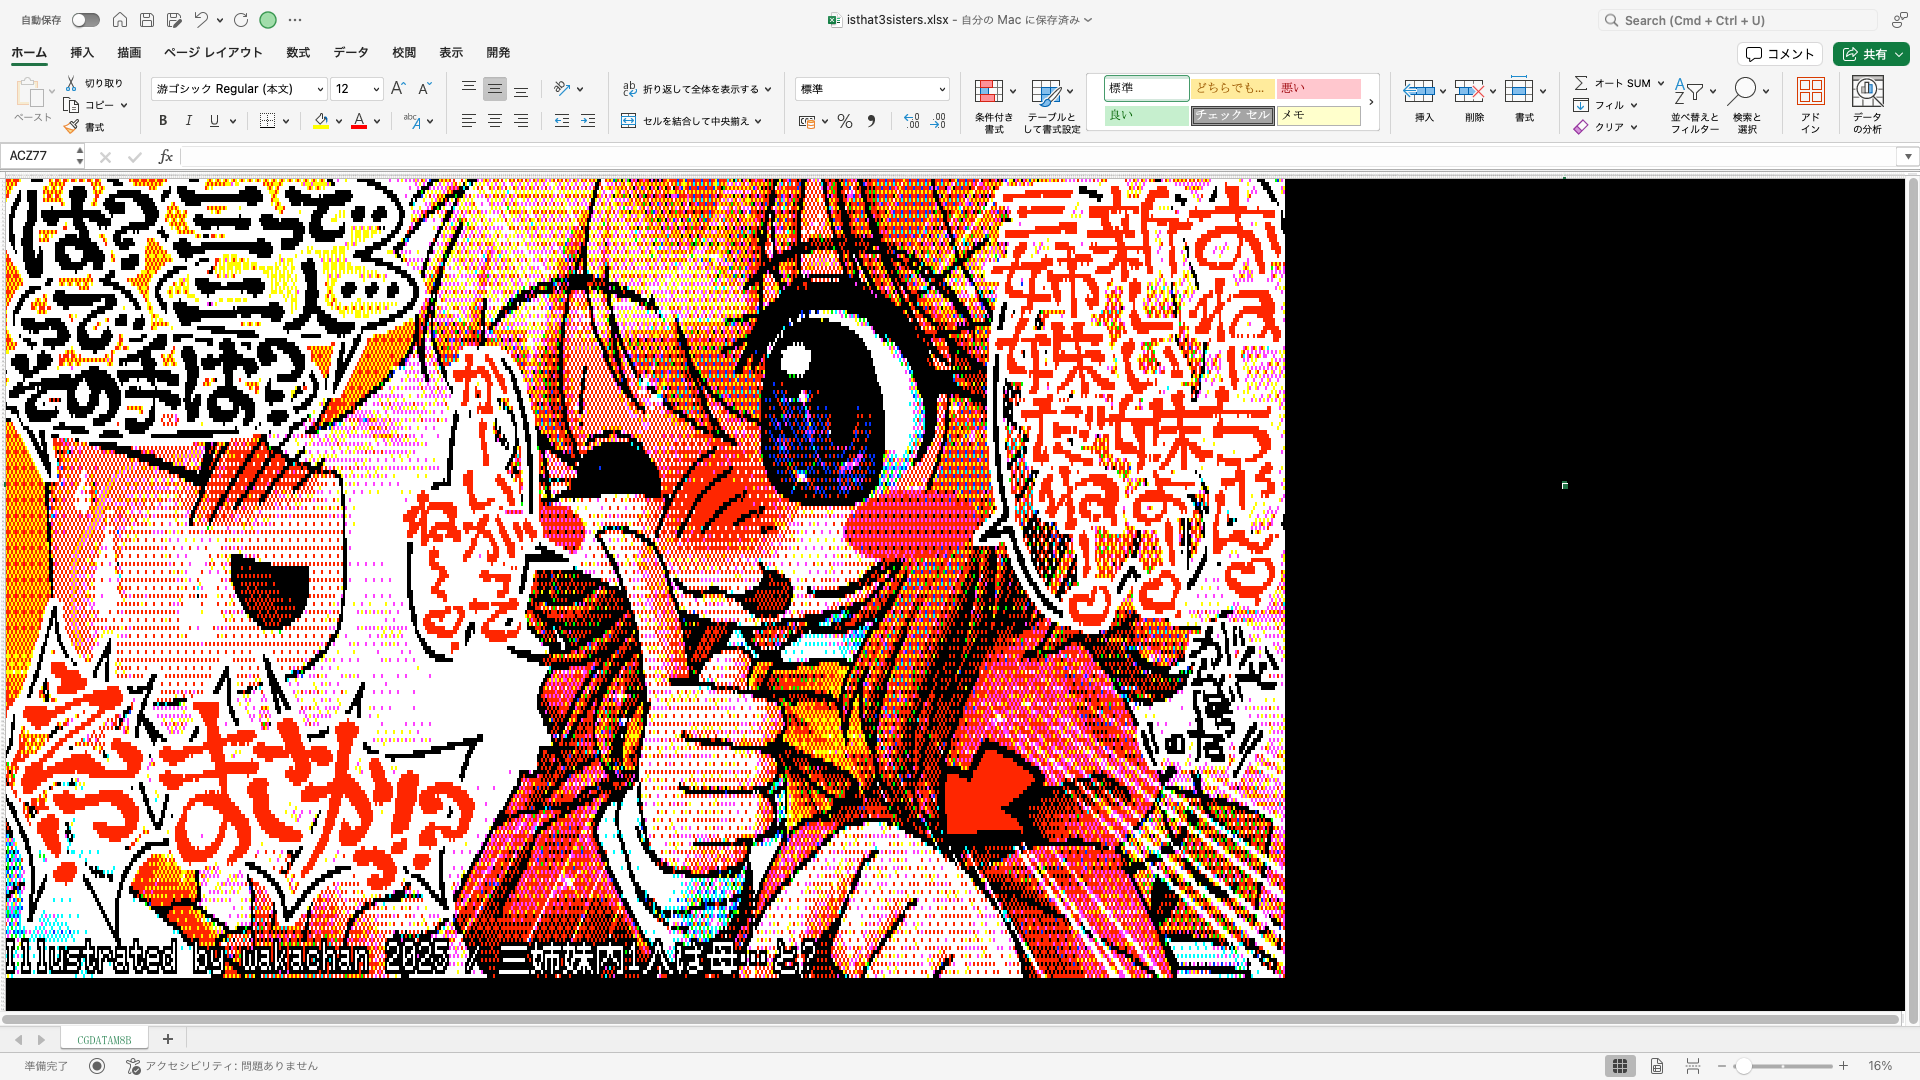Click the コメント comments button
Image resolution: width=1920 pixels, height=1080 pixels.
click(x=1780, y=54)
